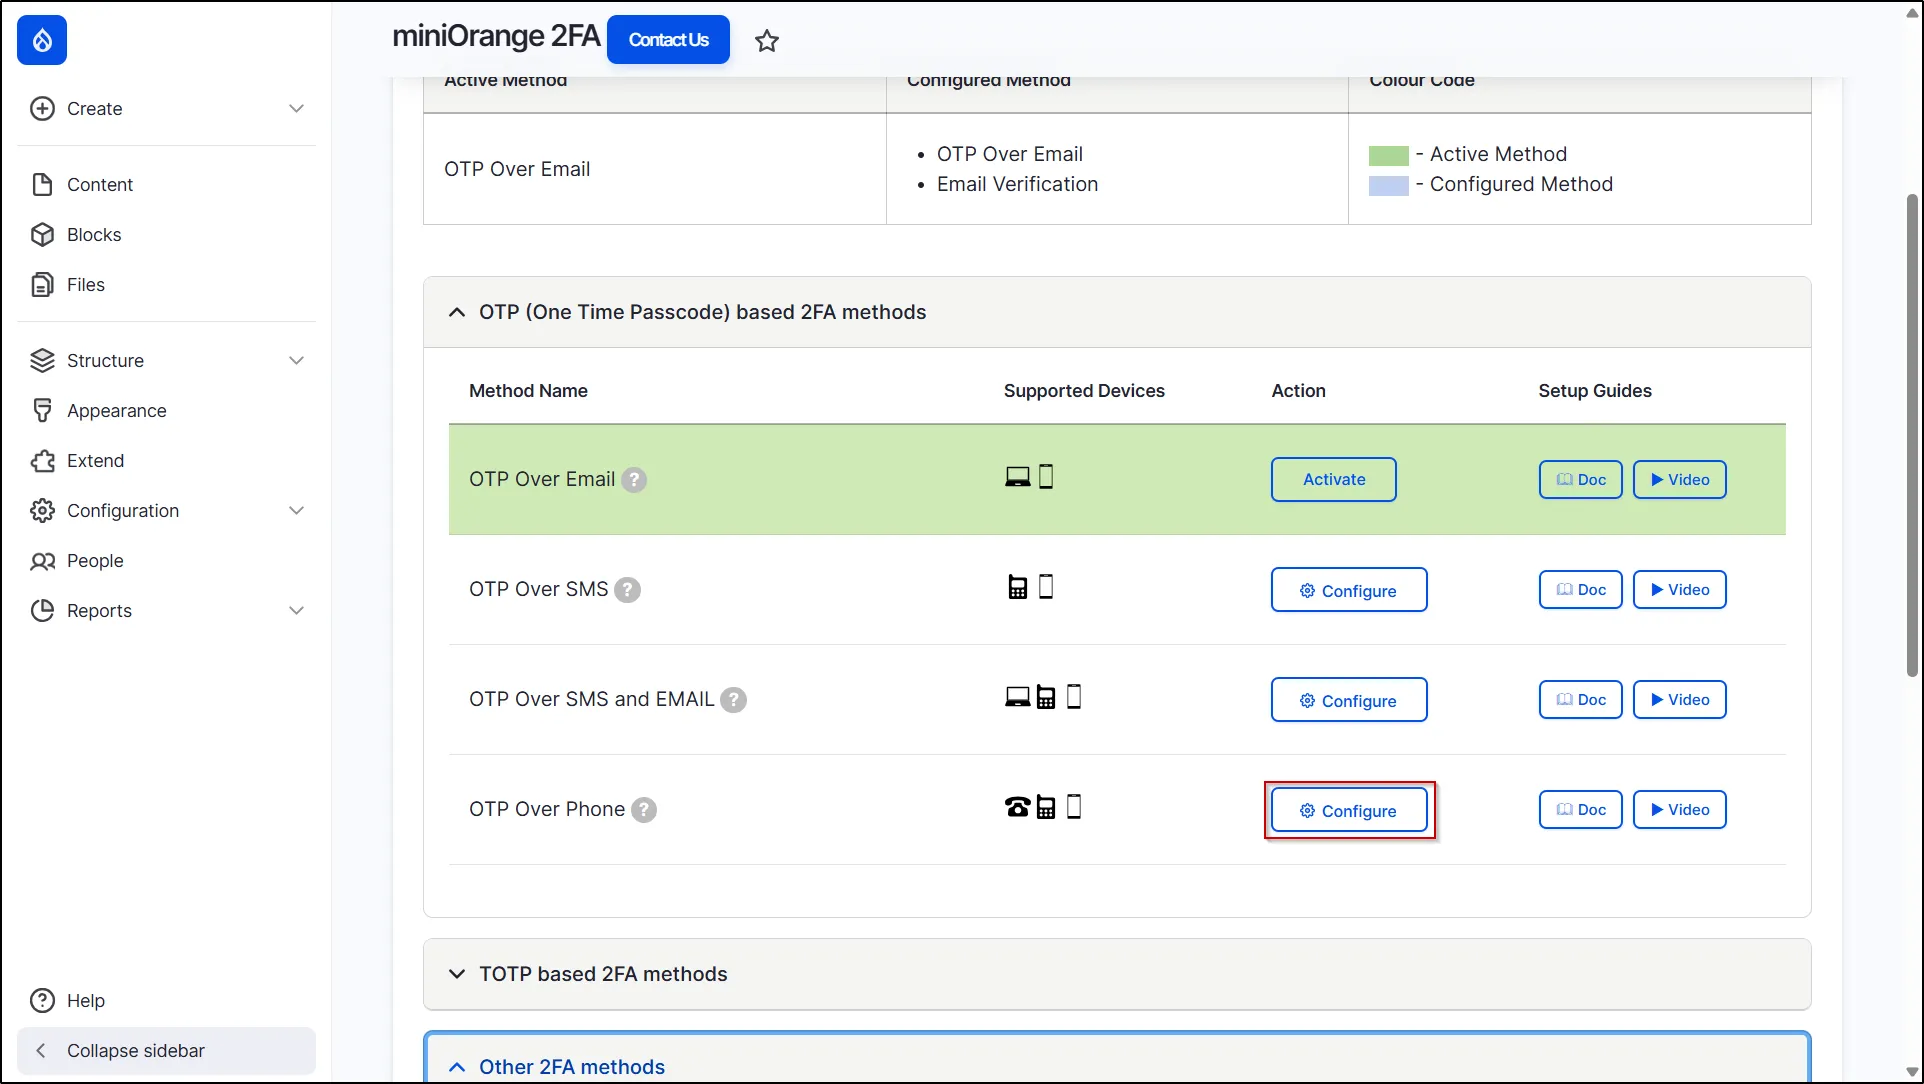Activate OTP Over Email method
Screen dimensions: 1924x1084
[x=1333, y=479]
